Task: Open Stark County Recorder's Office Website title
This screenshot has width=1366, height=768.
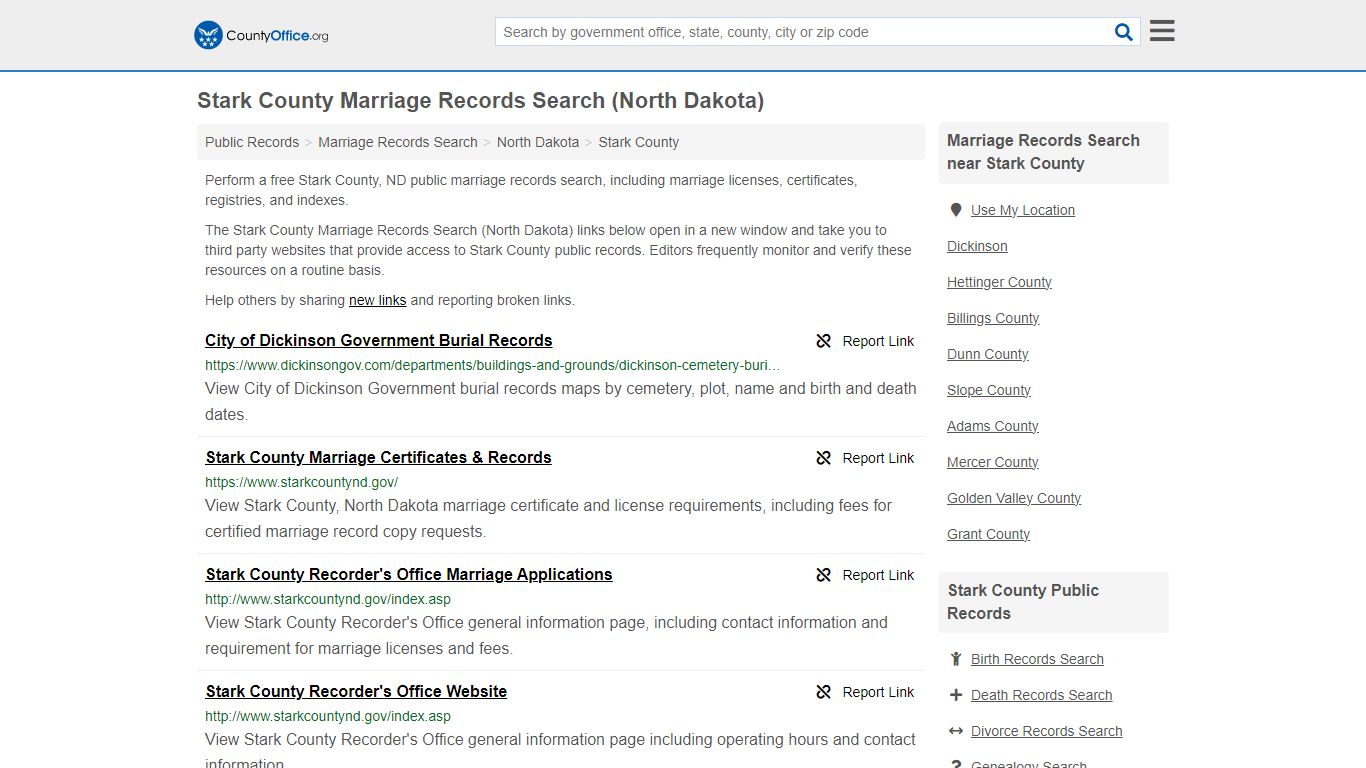Action: click(356, 692)
